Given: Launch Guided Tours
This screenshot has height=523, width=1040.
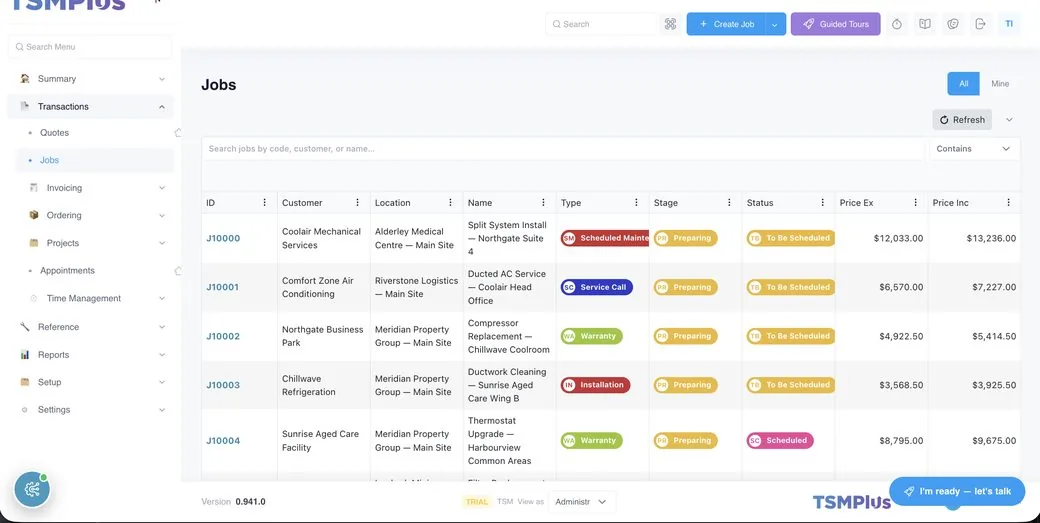Looking at the screenshot, I should pos(835,24).
